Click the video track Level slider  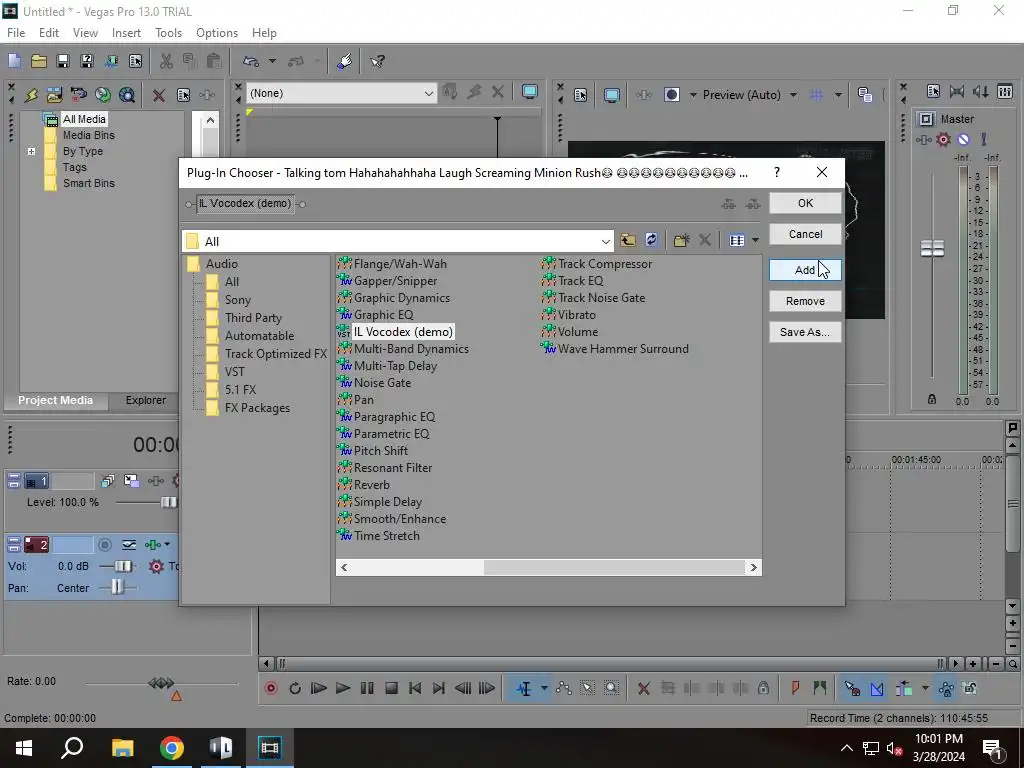[x=168, y=502]
